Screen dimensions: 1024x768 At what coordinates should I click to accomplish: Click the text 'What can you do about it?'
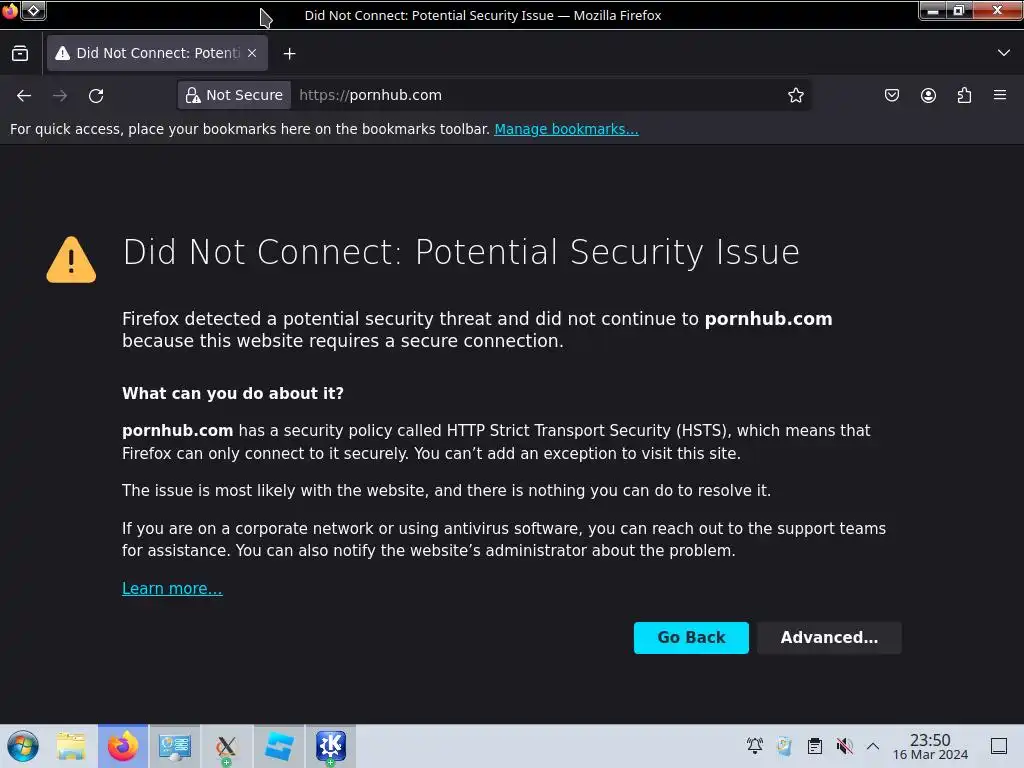tap(232, 393)
